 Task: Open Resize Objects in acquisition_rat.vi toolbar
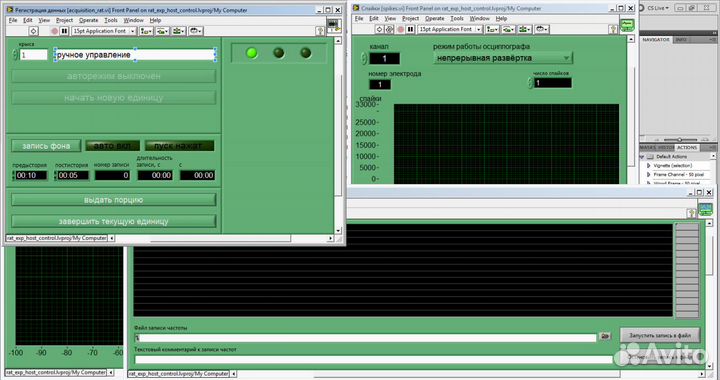pyautogui.click(x=179, y=31)
